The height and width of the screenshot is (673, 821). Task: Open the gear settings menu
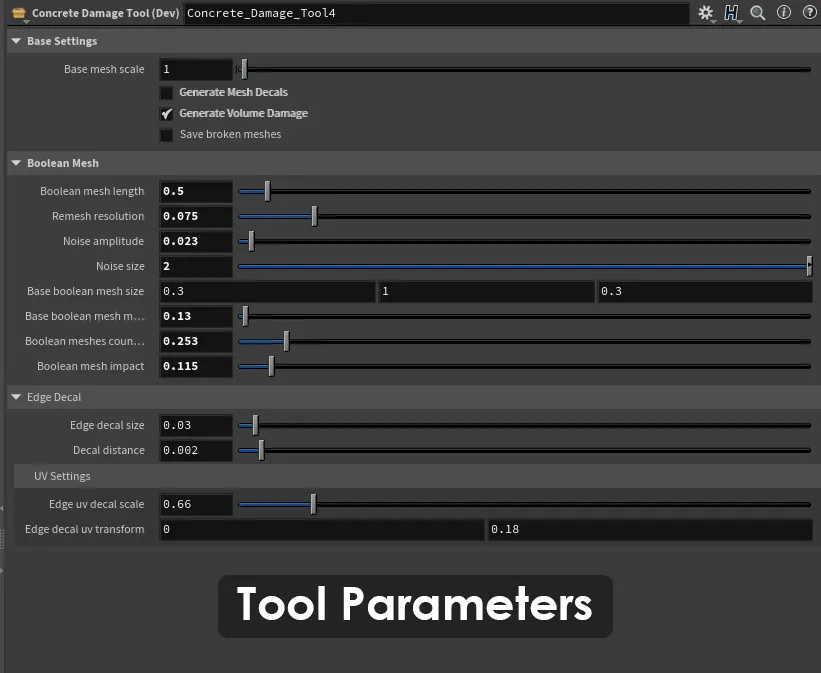706,13
